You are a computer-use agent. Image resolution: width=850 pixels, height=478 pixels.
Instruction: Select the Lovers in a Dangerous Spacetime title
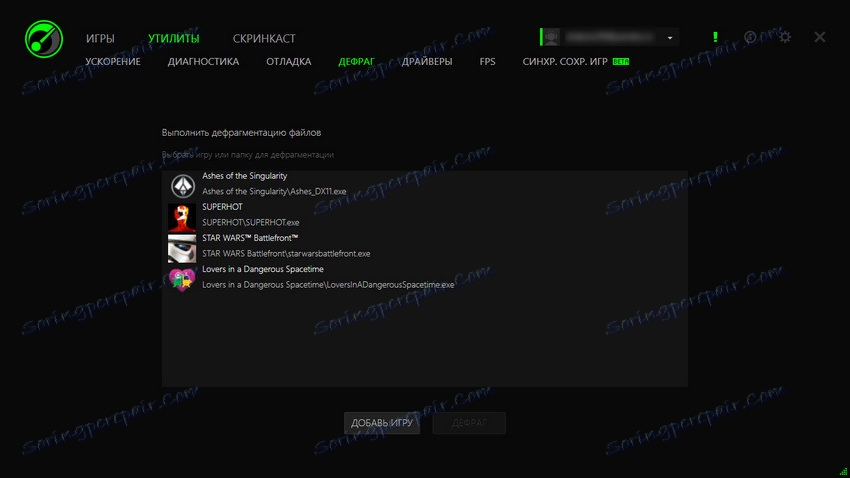(263, 269)
